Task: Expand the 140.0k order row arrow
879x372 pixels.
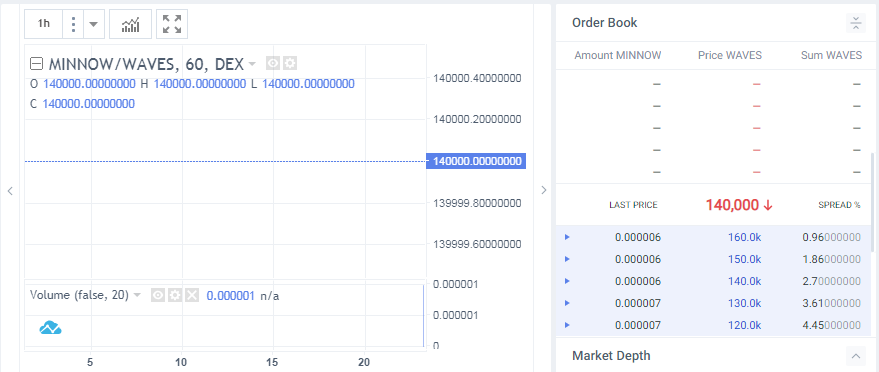Action: [567, 281]
